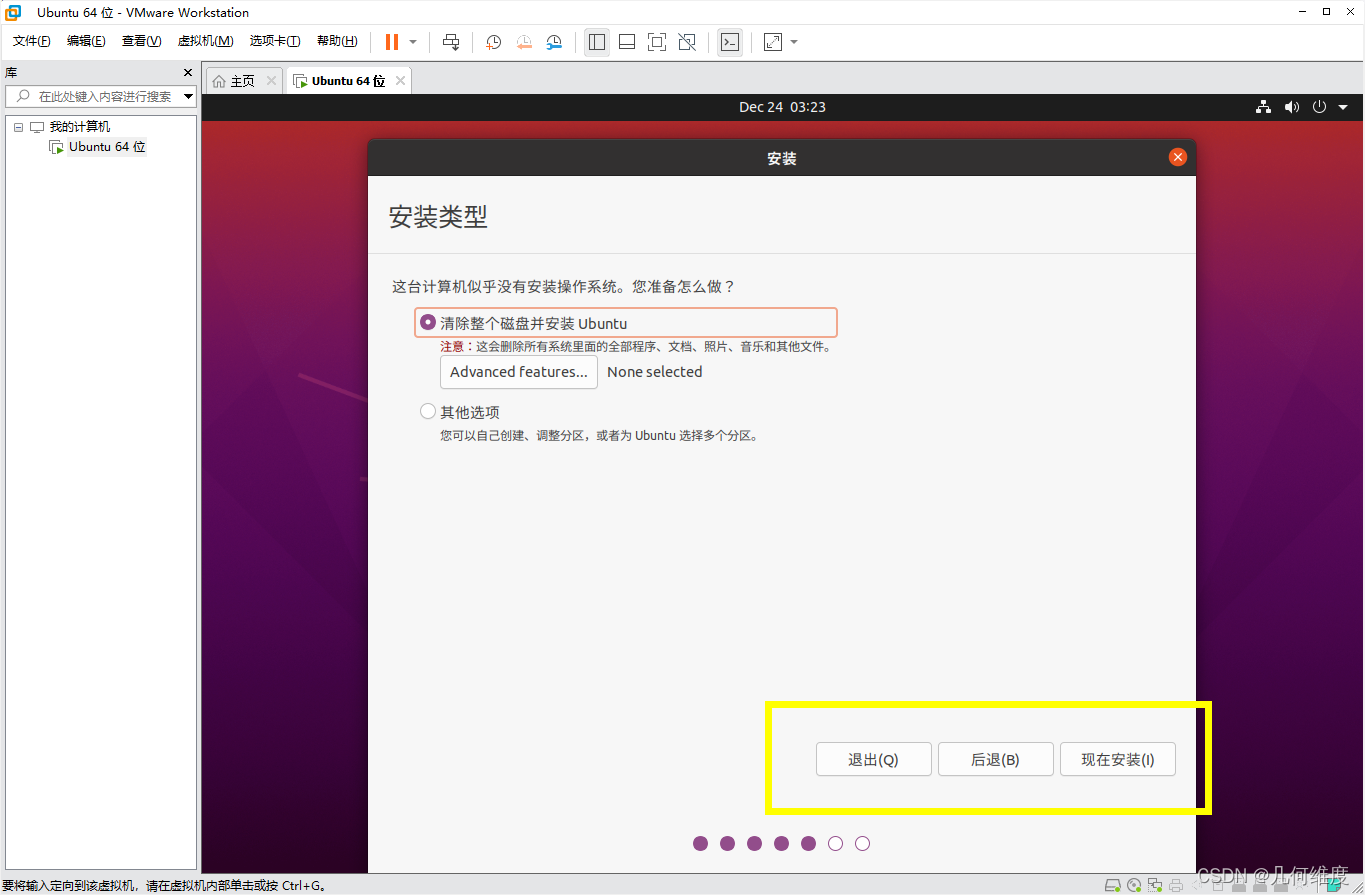Open the 编辑(E) menu
1365x895 pixels.
[86, 41]
